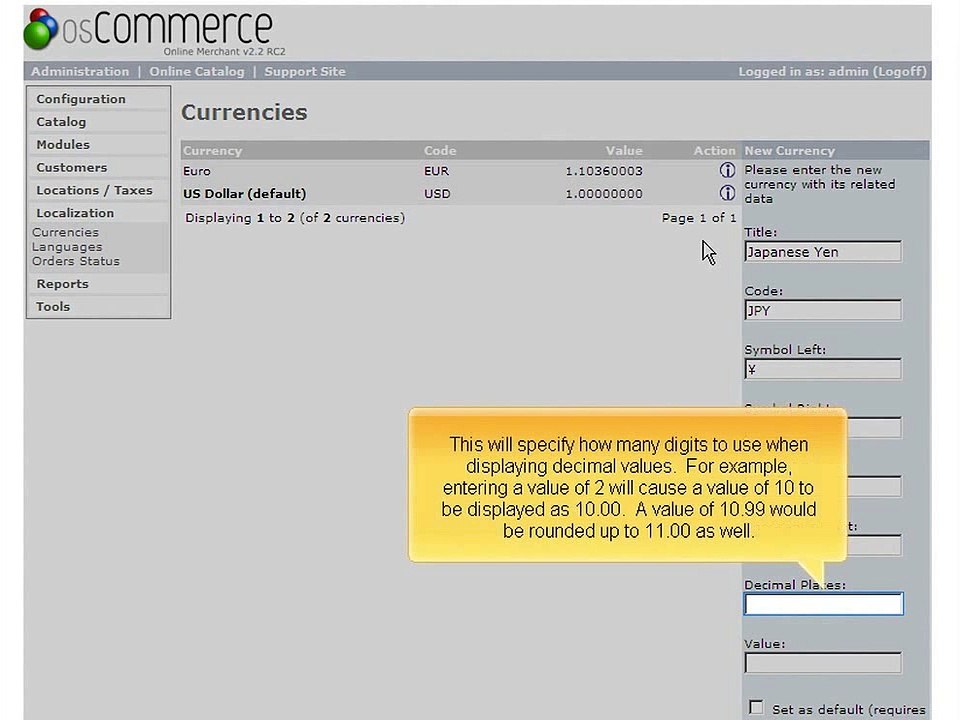Go to Administration in top bar

(x=80, y=71)
